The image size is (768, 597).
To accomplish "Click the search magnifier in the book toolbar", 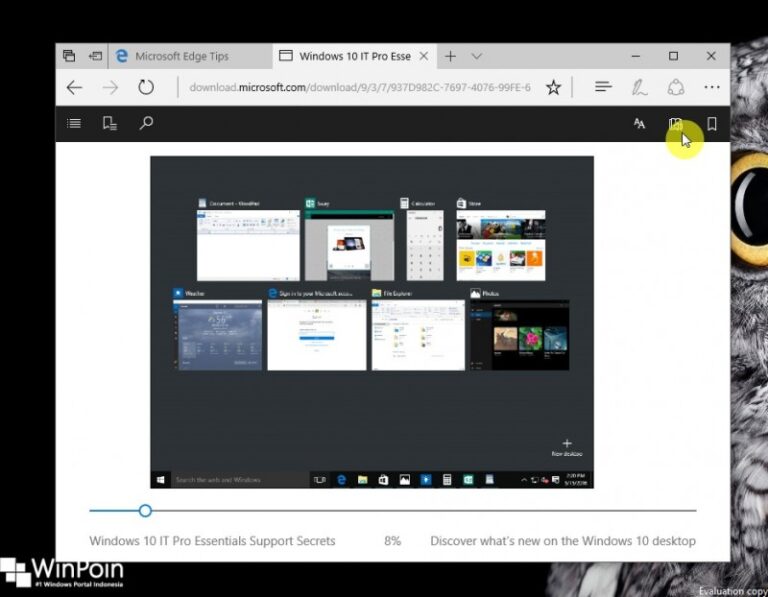I will click(x=146, y=124).
